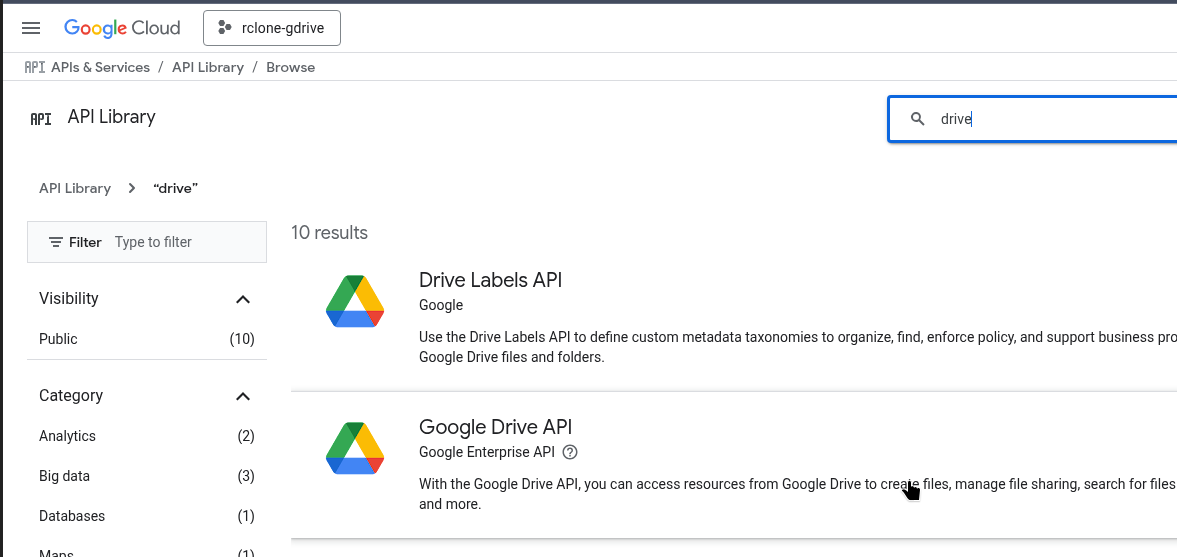Go to APIs & Services breadcrumb

tap(100, 67)
